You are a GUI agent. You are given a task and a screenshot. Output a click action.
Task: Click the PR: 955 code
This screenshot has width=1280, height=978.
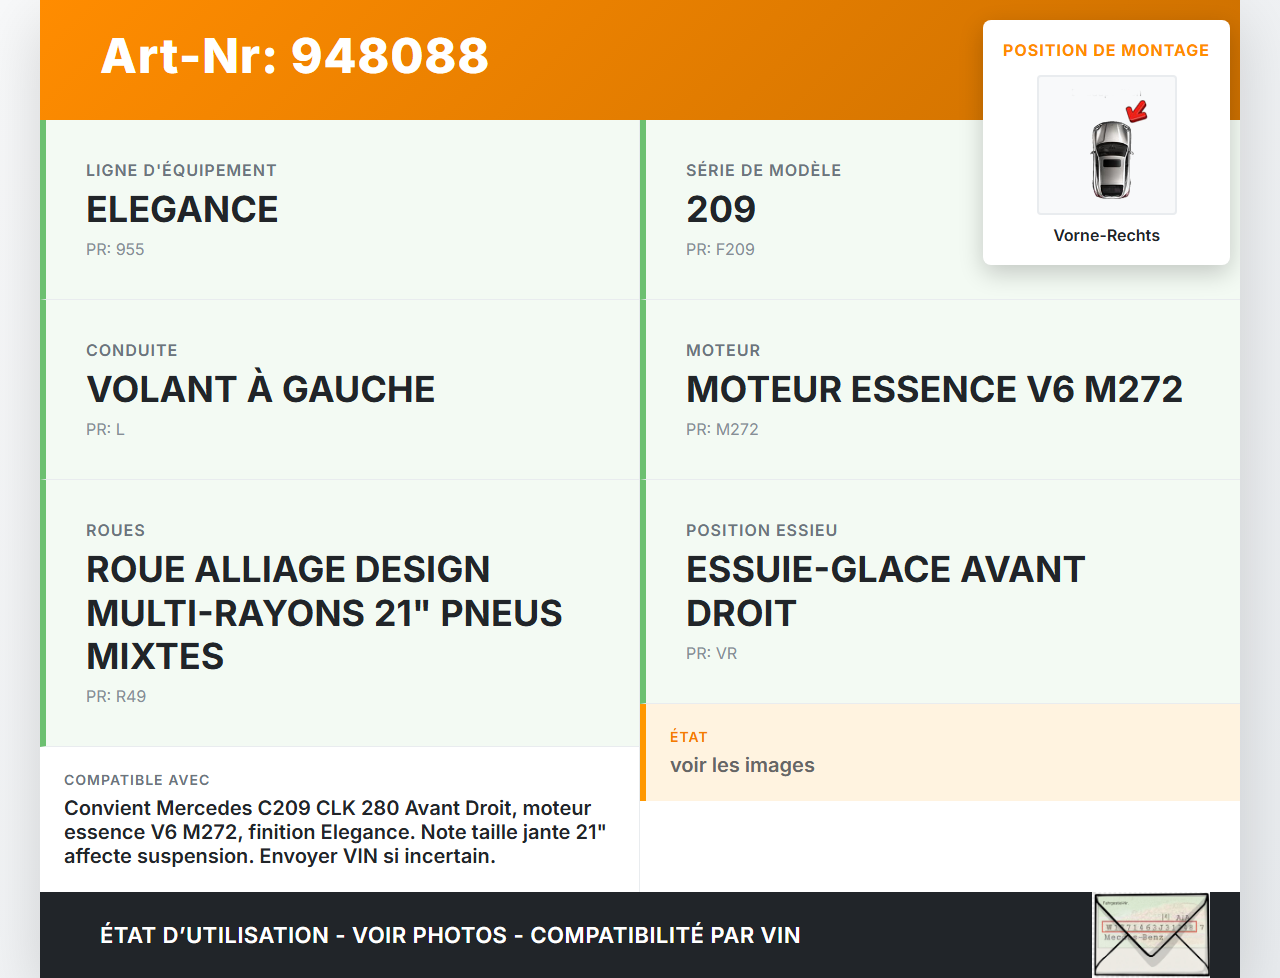pyautogui.click(x=115, y=249)
